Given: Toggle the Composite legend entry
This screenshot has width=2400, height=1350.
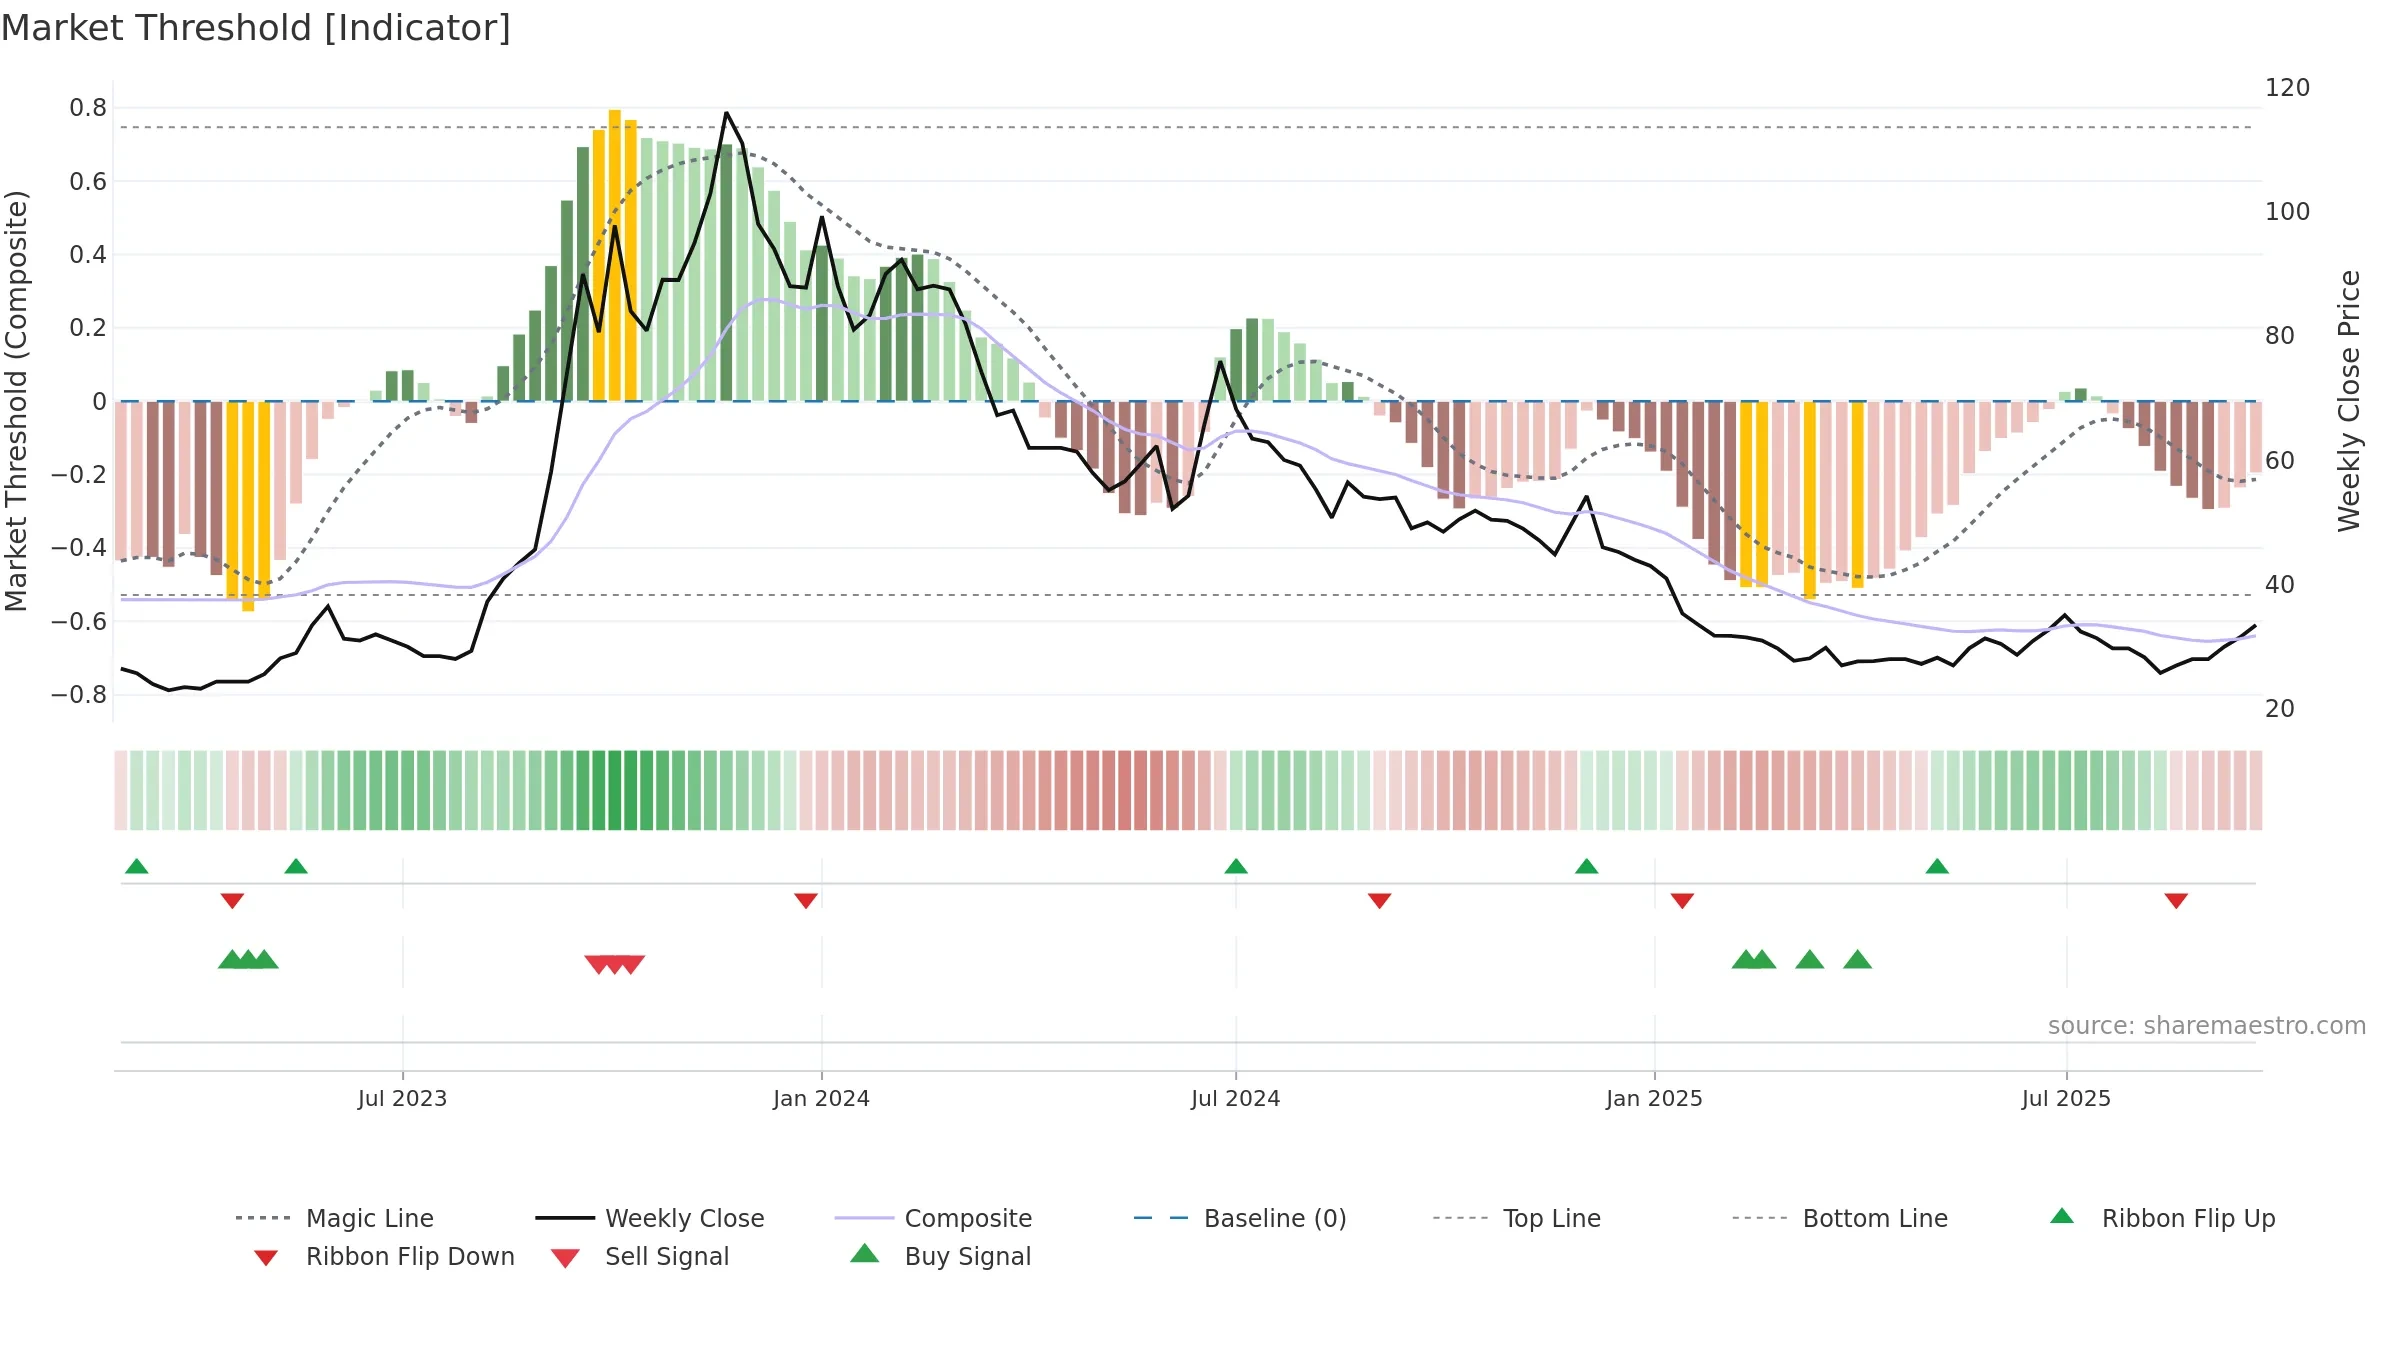Looking at the screenshot, I should coord(933,1218).
